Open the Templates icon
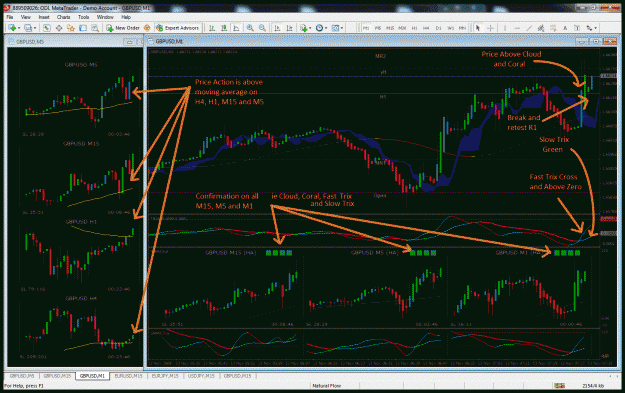The width and height of the screenshot is (625, 393). pyautogui.click(x=335, y=28)
